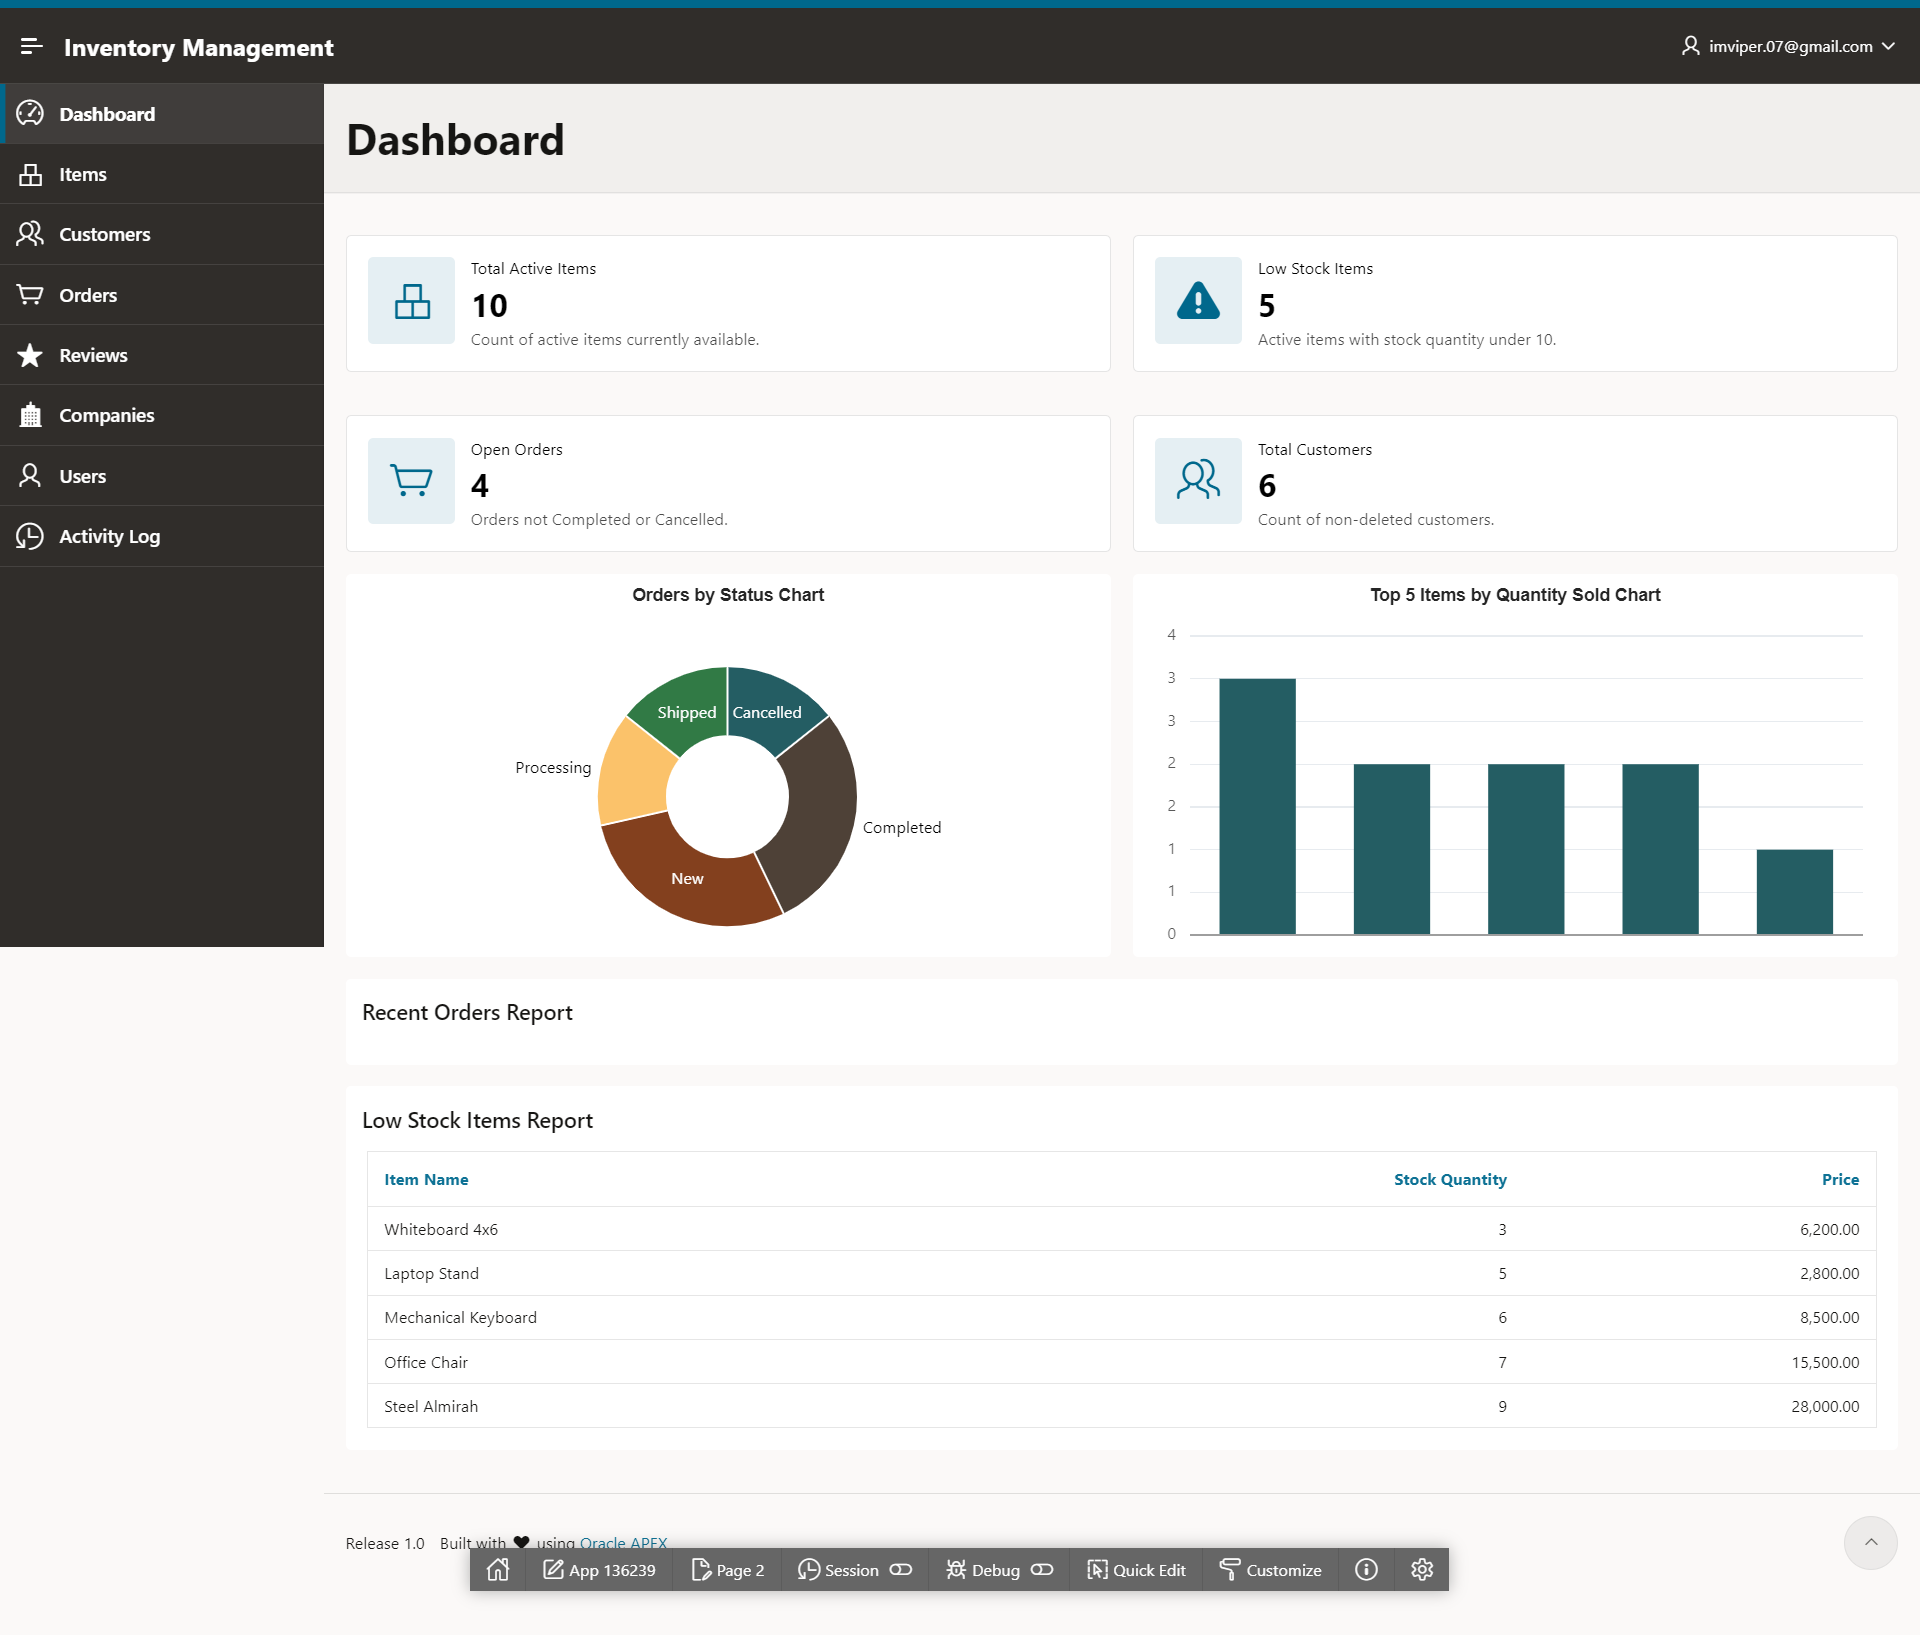1920x1635 pixels.
Task: Click the Items boxes icon in sidebar
Action: click(x=30, y=174)
